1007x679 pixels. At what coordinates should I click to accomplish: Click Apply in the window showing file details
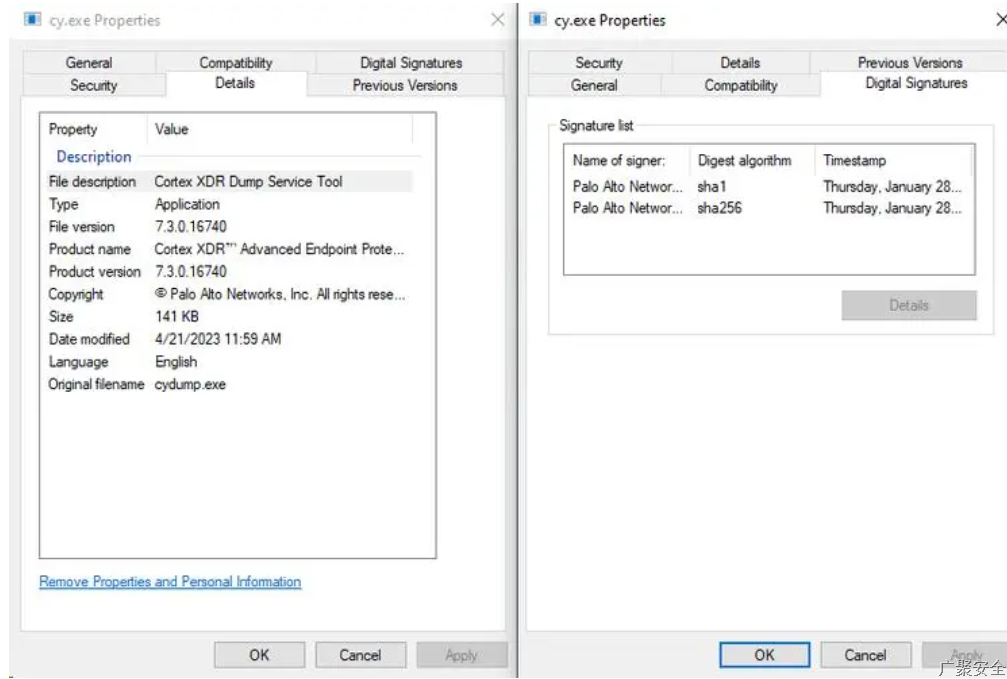[x=461, y=655]
